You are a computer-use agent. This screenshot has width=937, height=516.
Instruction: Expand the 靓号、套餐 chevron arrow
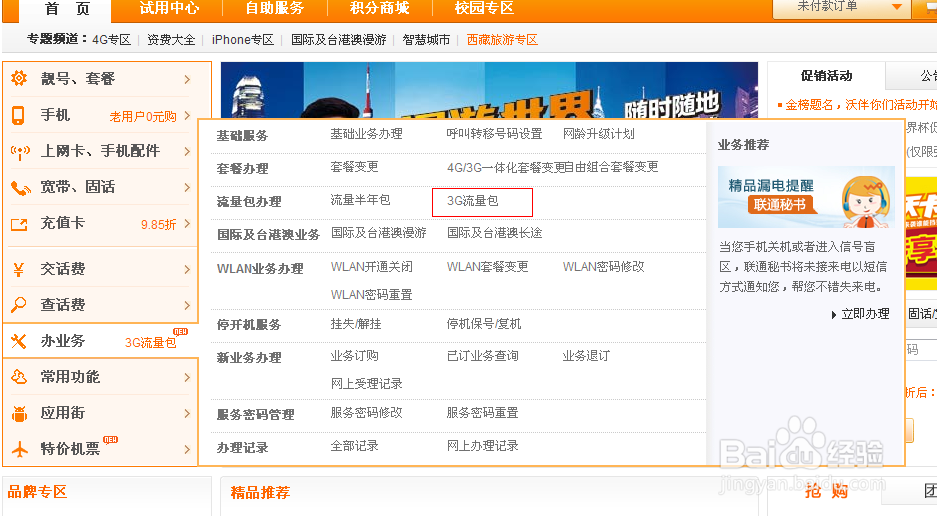pyautogui.click(x=188, y=79)
